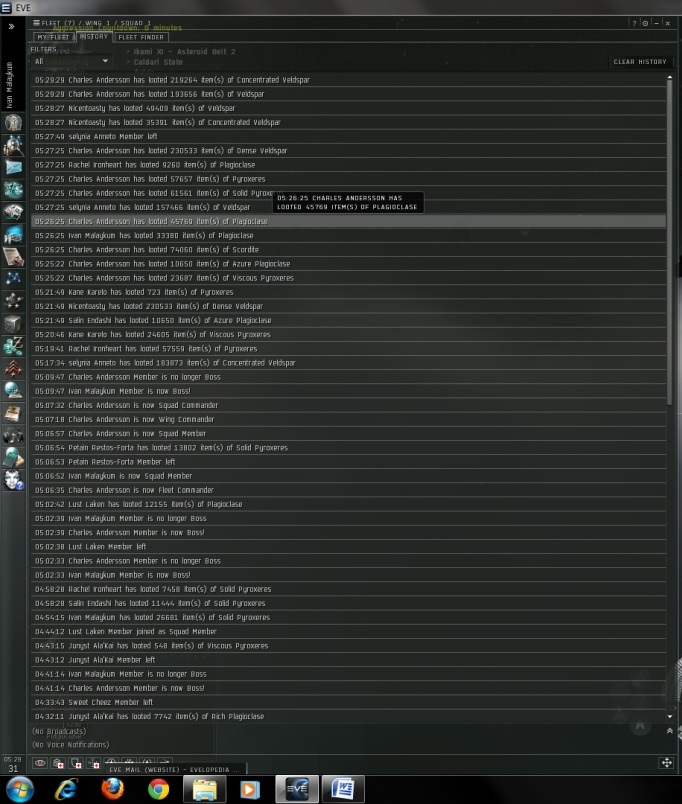
Task: Click the four-arrow move icon bottom right
Action: (x=666, y=762)
